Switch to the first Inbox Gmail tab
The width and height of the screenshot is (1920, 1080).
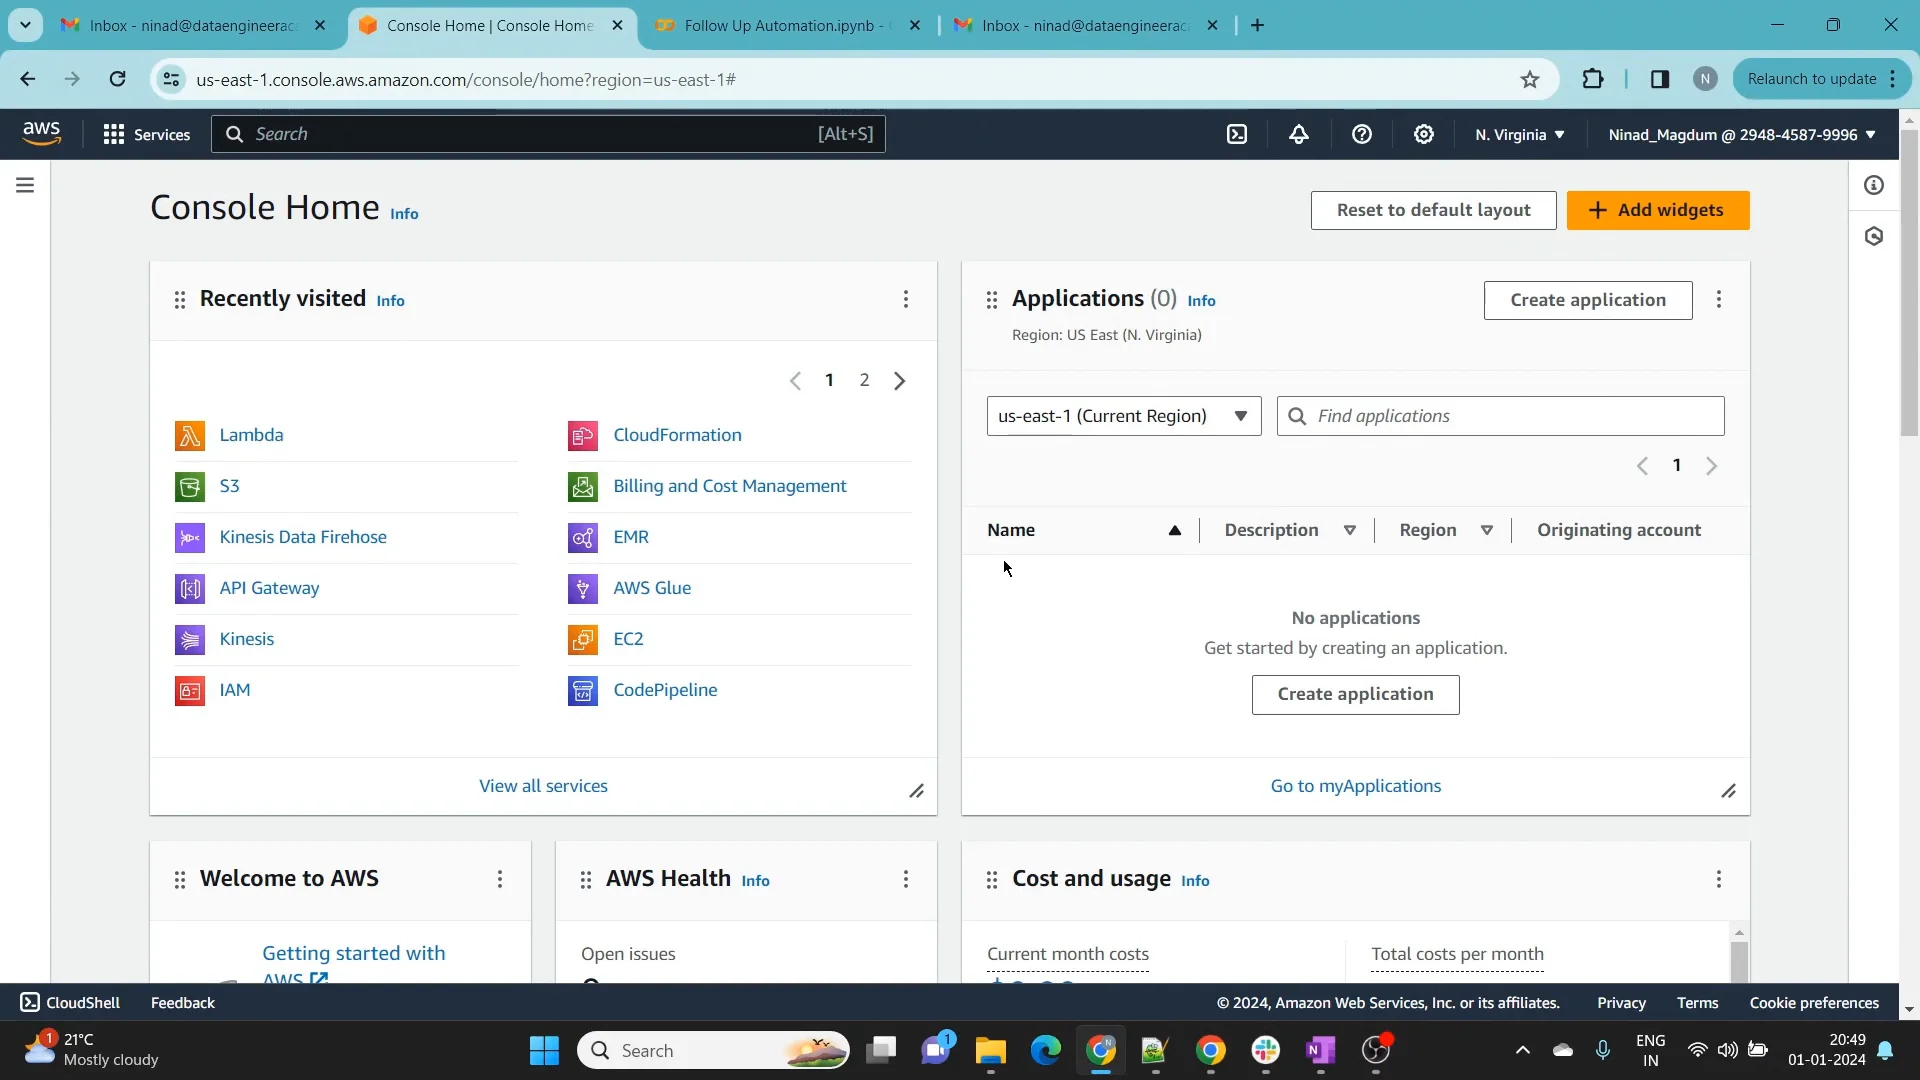pos(193,25)
